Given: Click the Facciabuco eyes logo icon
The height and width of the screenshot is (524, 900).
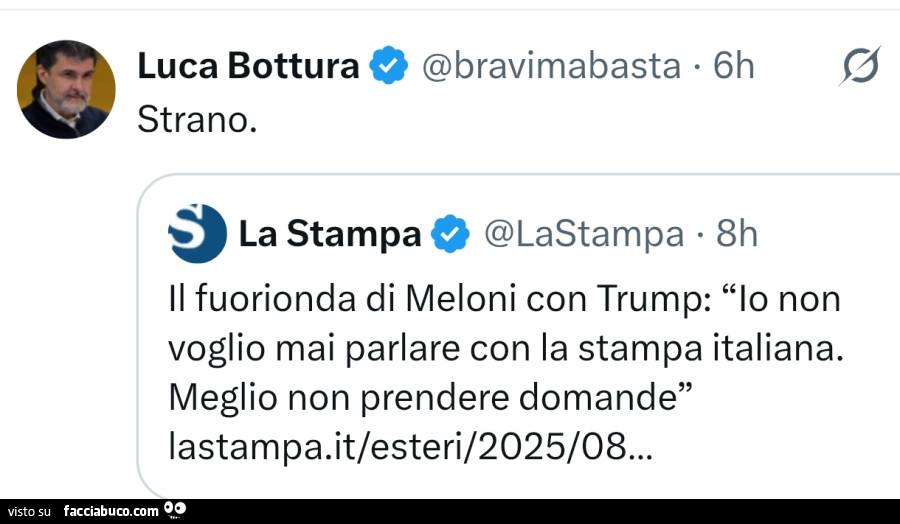Looking at the screenshot, I should (175, 510).
